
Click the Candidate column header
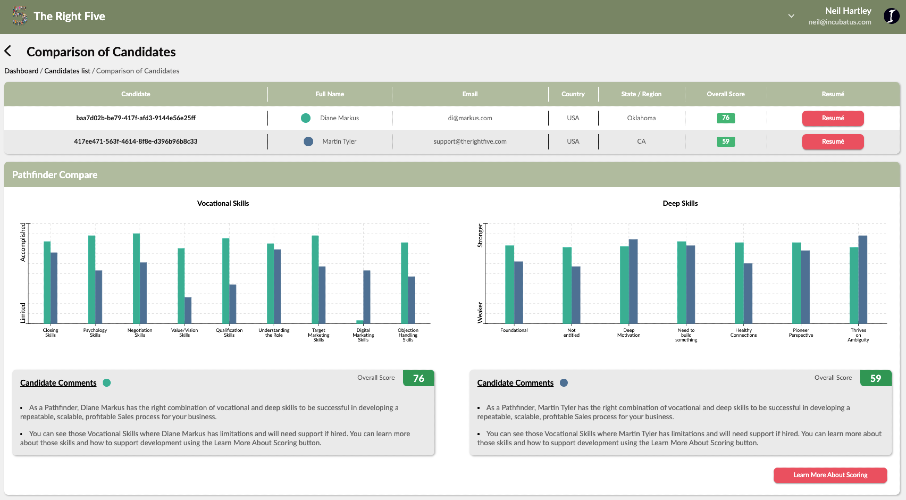(x=136, y=94)
